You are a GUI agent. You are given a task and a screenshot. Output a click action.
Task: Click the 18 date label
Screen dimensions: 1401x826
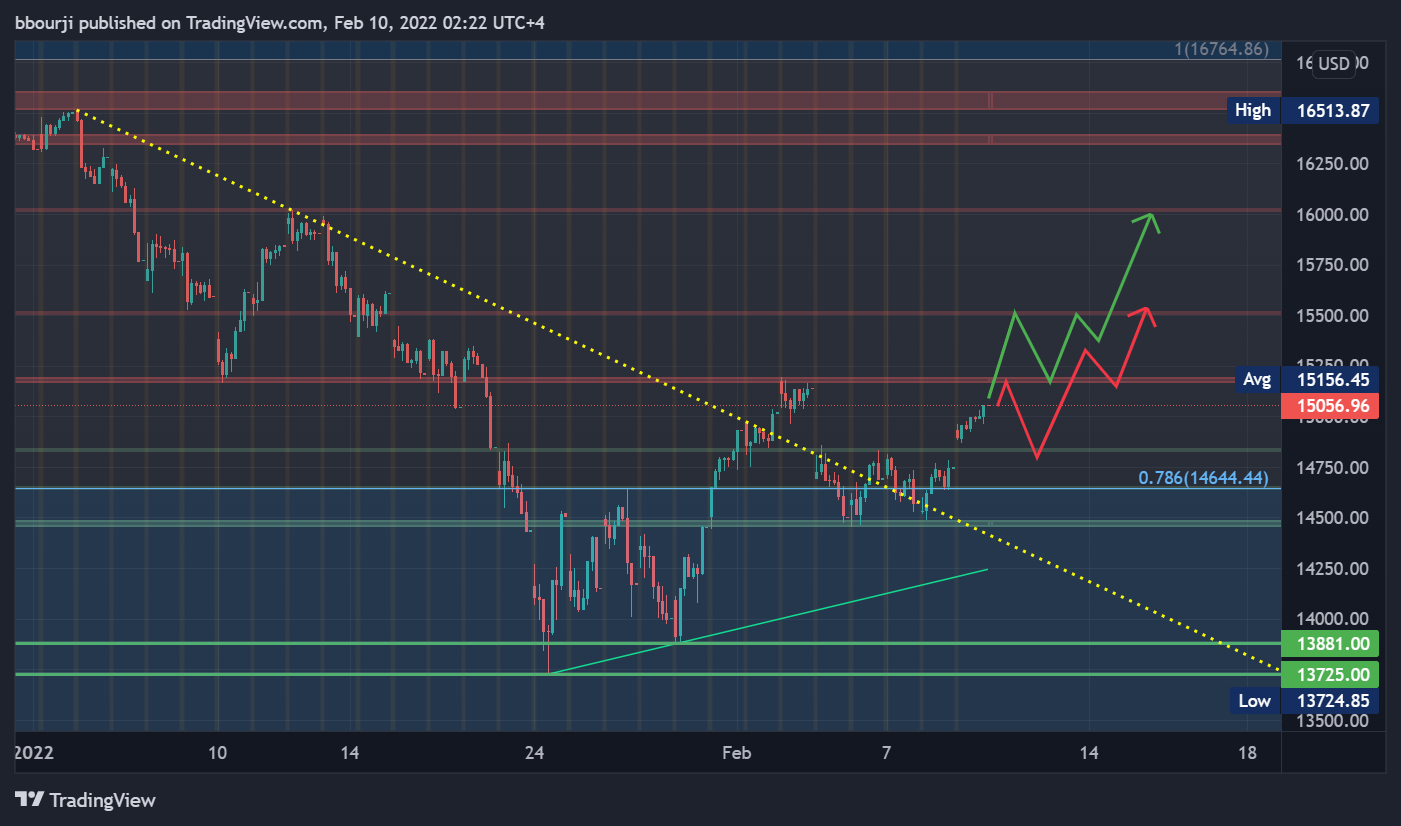[1248, 752]
